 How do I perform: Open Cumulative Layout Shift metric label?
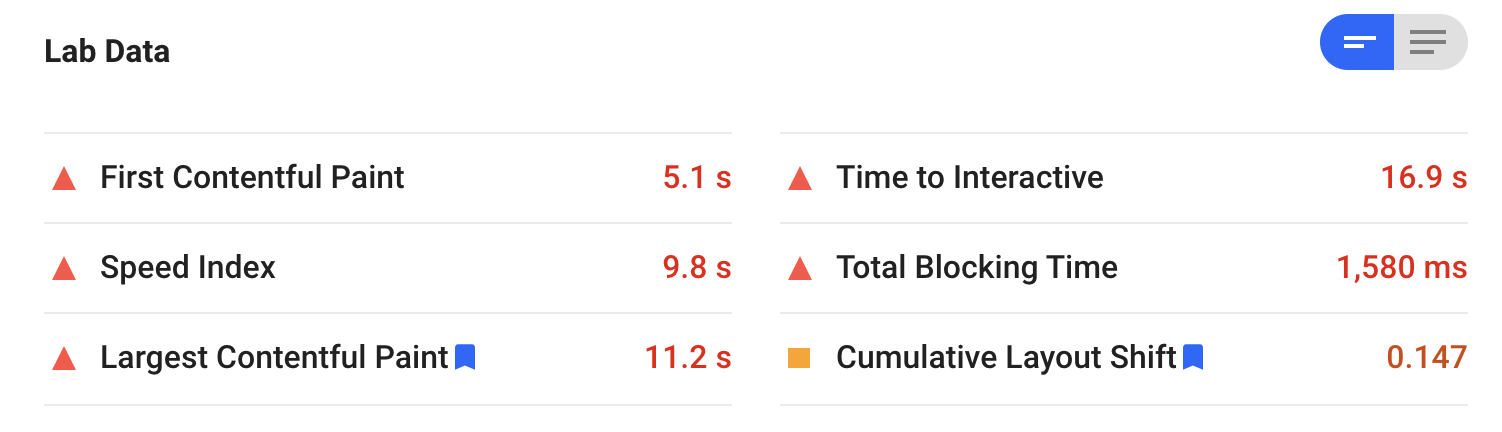click(x=1006, y=358)
